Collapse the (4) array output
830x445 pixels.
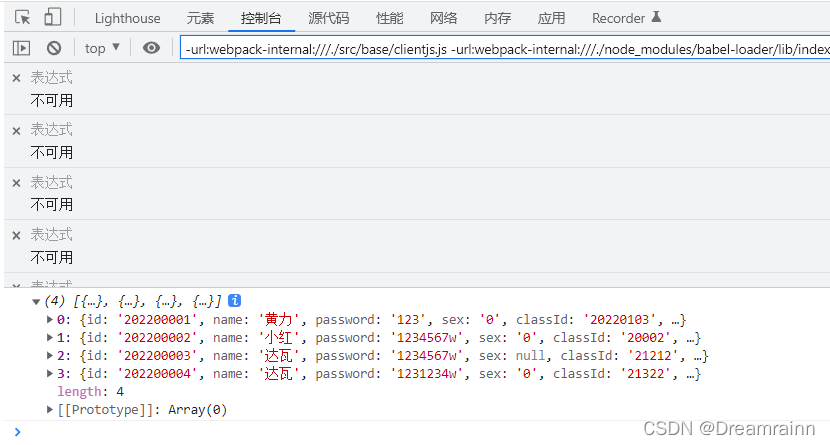click(x=36, y=302)
